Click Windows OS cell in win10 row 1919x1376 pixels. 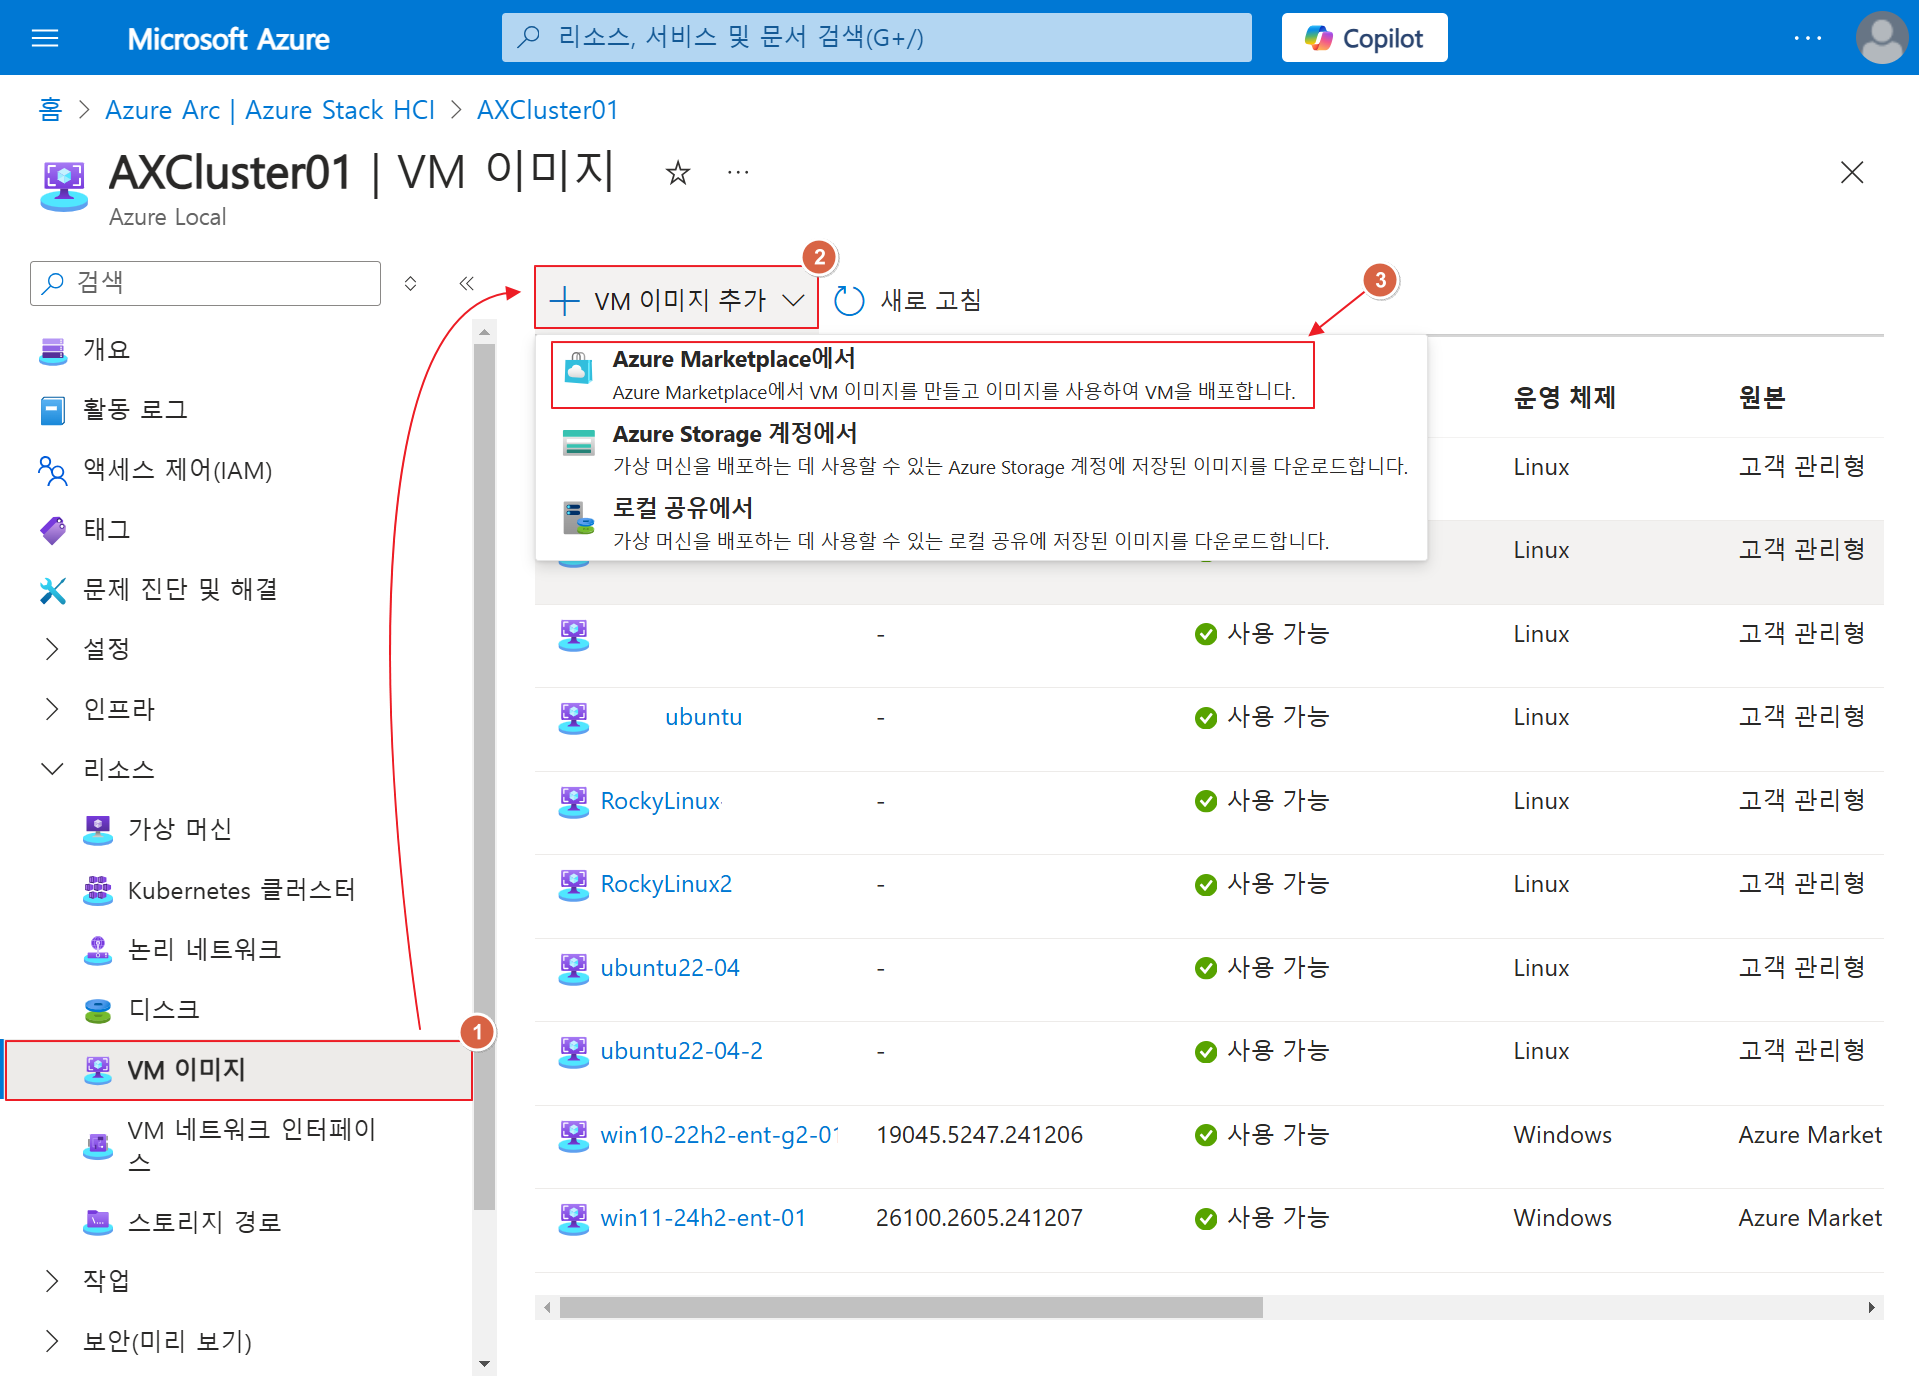1562,1135
